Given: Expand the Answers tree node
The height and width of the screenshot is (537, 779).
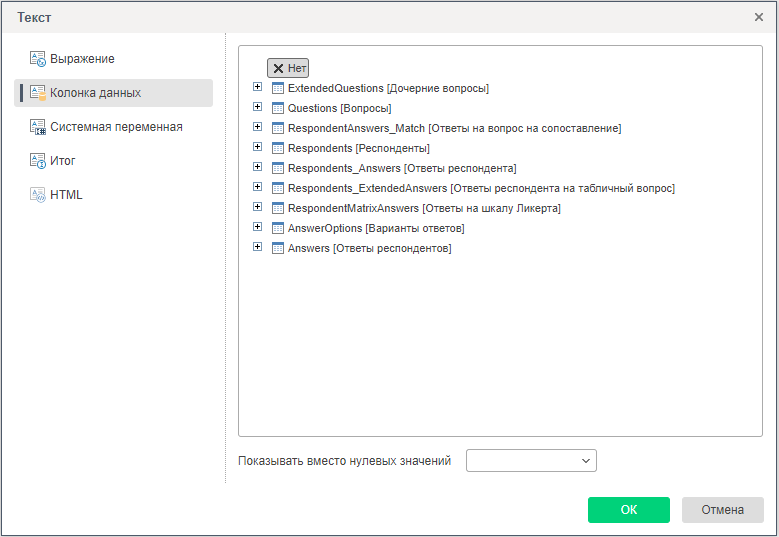Looking at the screenshot, I should pos(257,247).
